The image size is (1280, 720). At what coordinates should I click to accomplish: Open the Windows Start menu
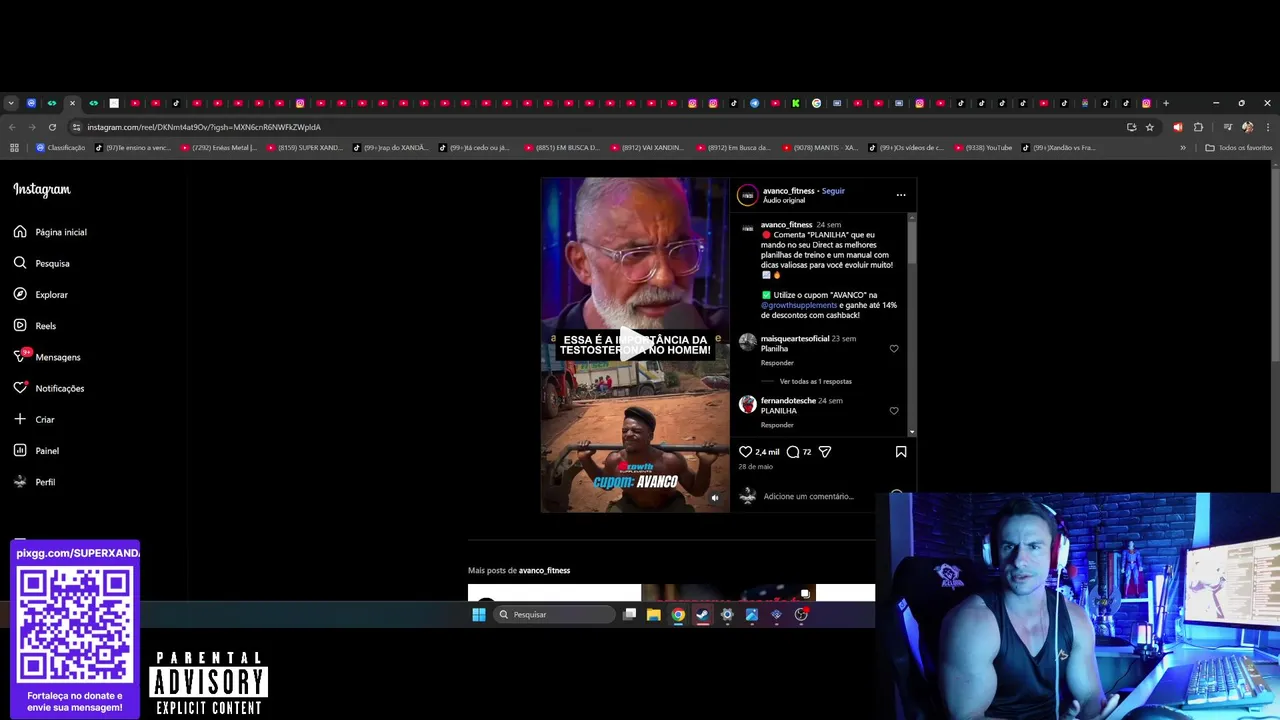478,615
